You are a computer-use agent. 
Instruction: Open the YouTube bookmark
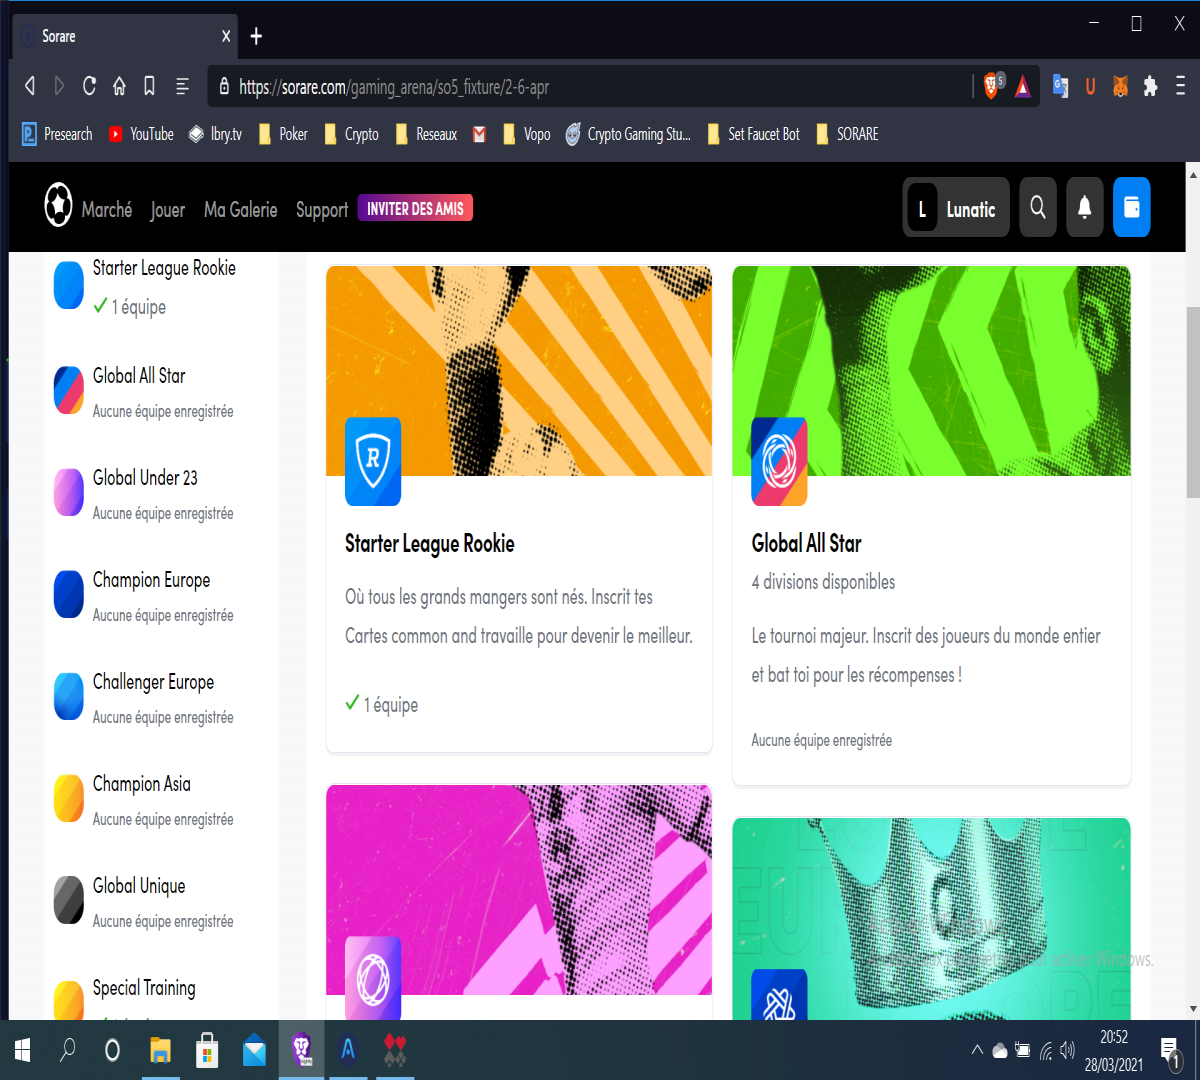point(141,134)
